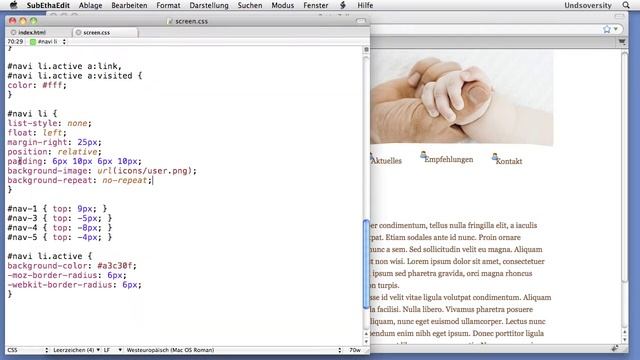Toggle the editor toolbar pill button

pyautogui.click(x=361, y=20)
